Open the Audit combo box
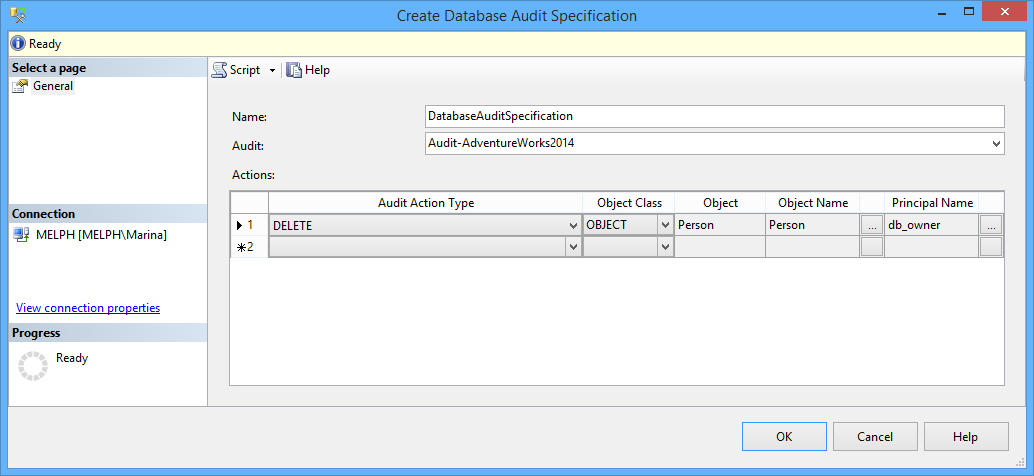The height and width of the screenshot is (476, 1034). point(995,144)
